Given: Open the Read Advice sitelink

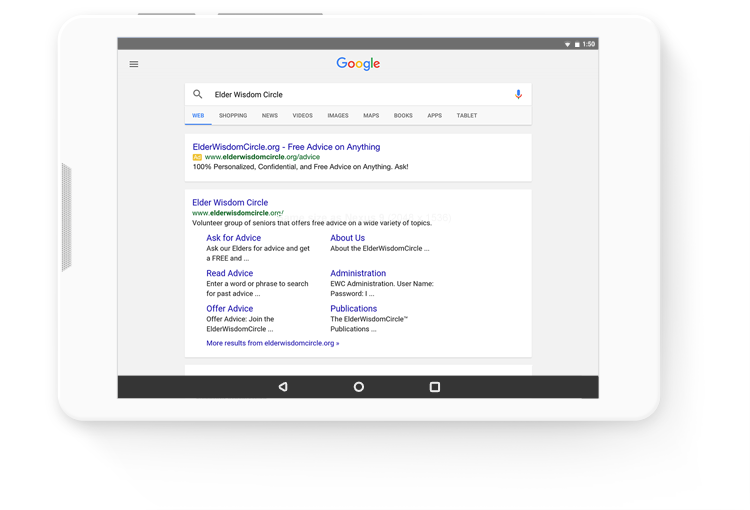Looking at the screenshot, I should tap(229, 273).
